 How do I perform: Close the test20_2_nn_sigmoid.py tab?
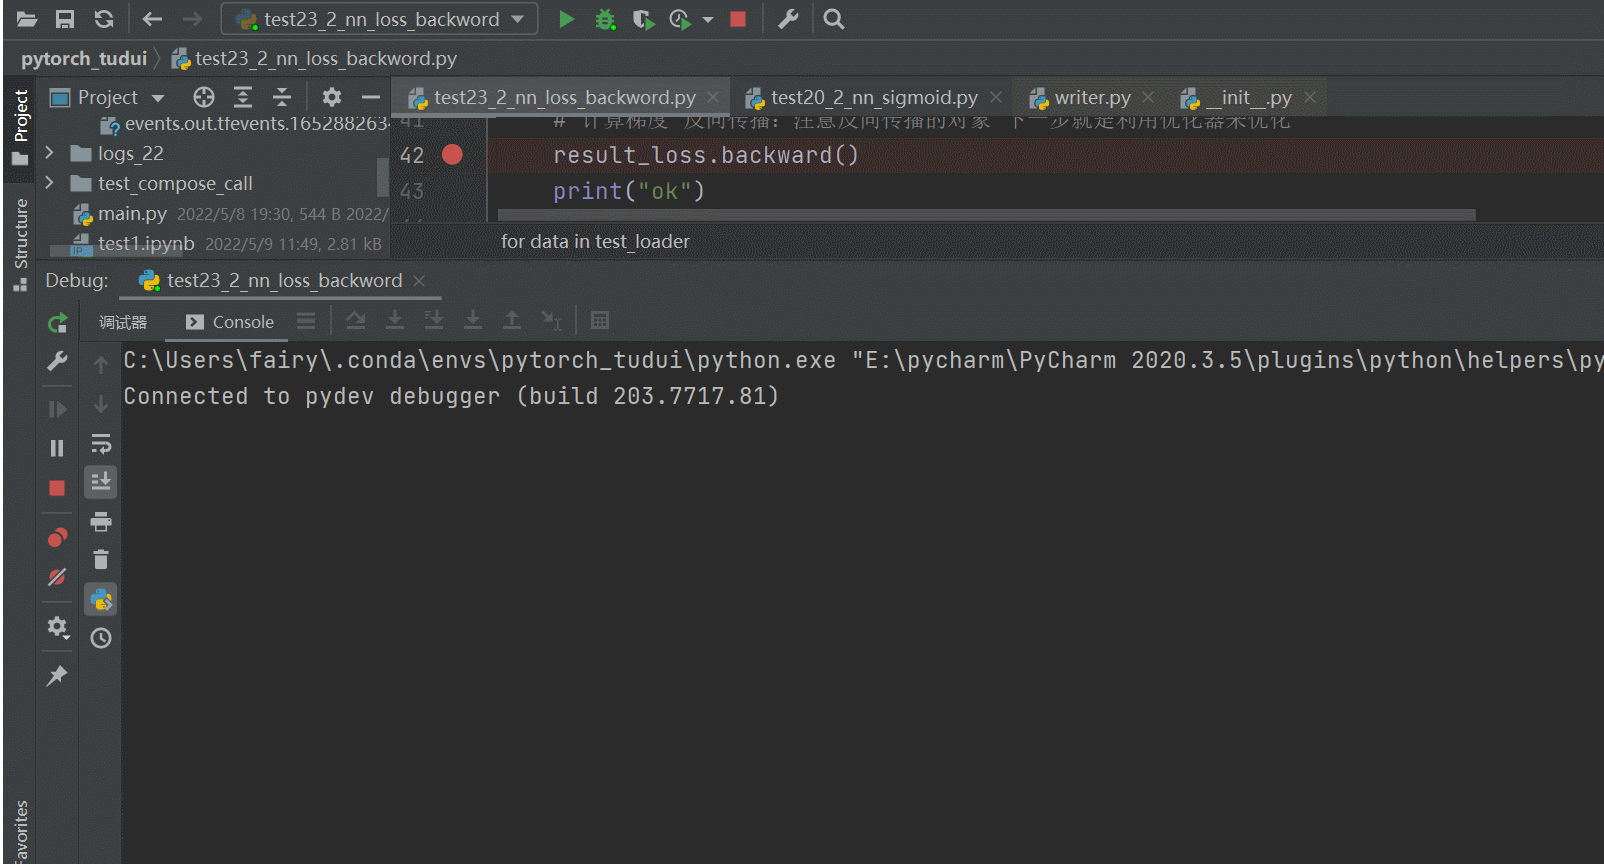(996, 97)
